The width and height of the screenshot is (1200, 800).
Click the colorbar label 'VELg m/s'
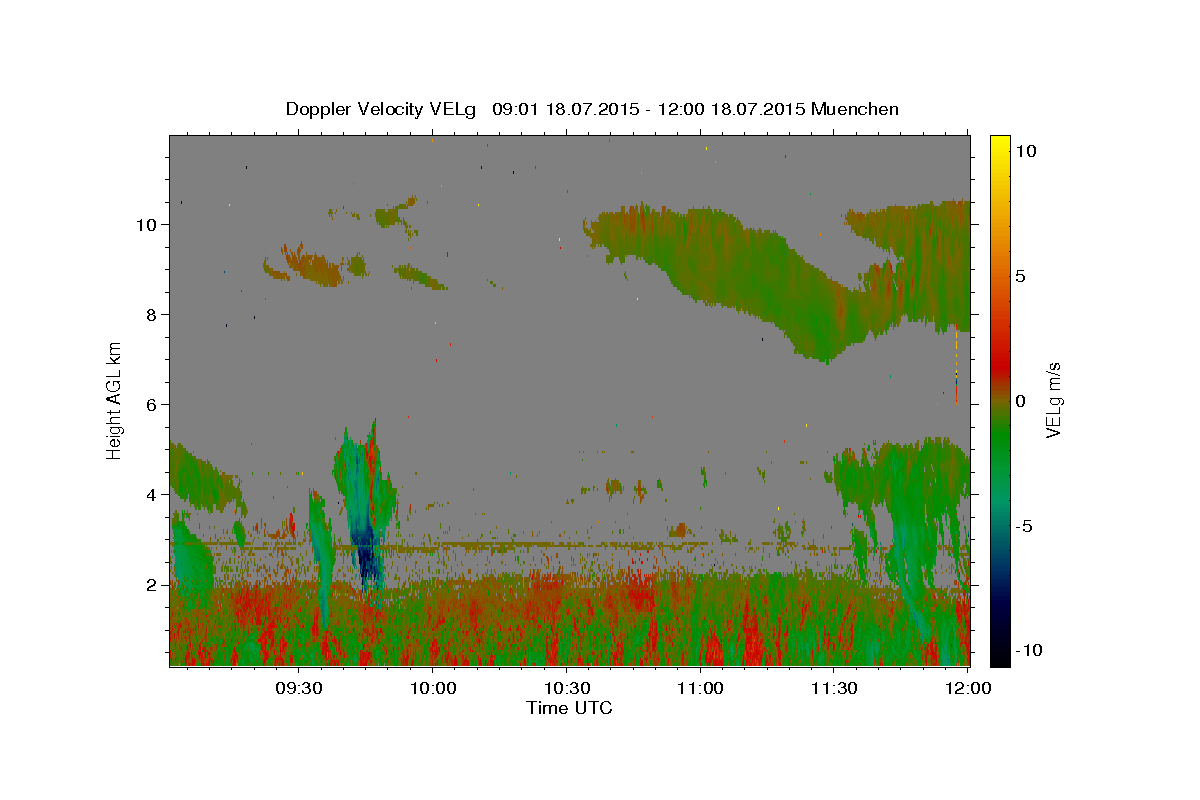point(1053,401)
